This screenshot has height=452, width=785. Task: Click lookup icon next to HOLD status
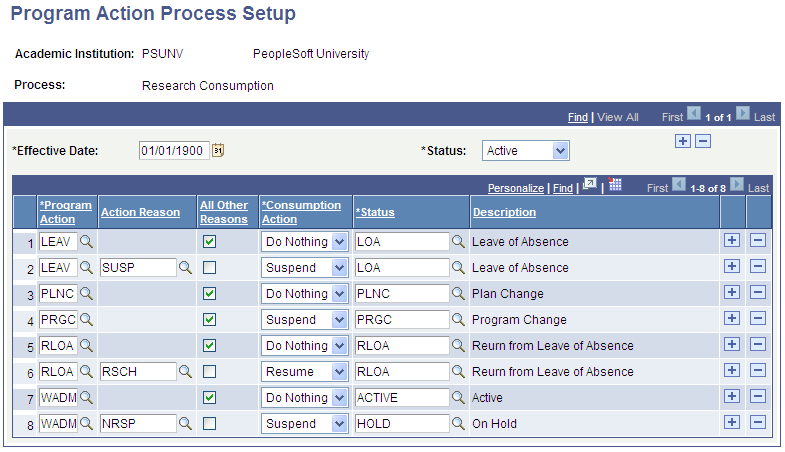click(458, 423)
